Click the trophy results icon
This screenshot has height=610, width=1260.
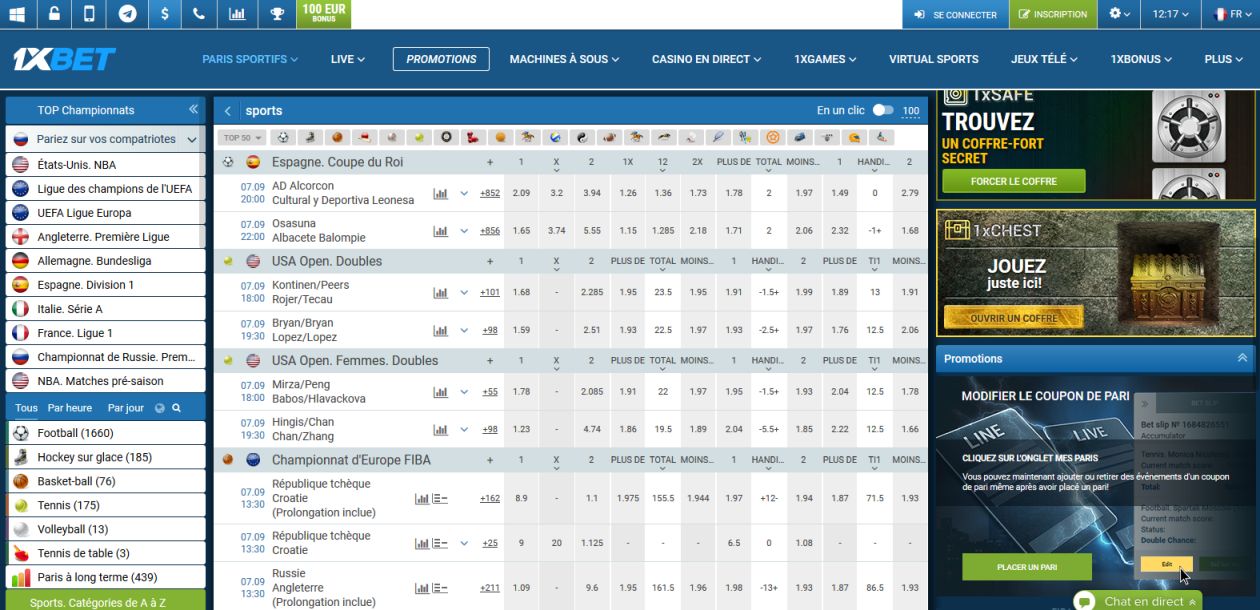click(x=276, y=14)
